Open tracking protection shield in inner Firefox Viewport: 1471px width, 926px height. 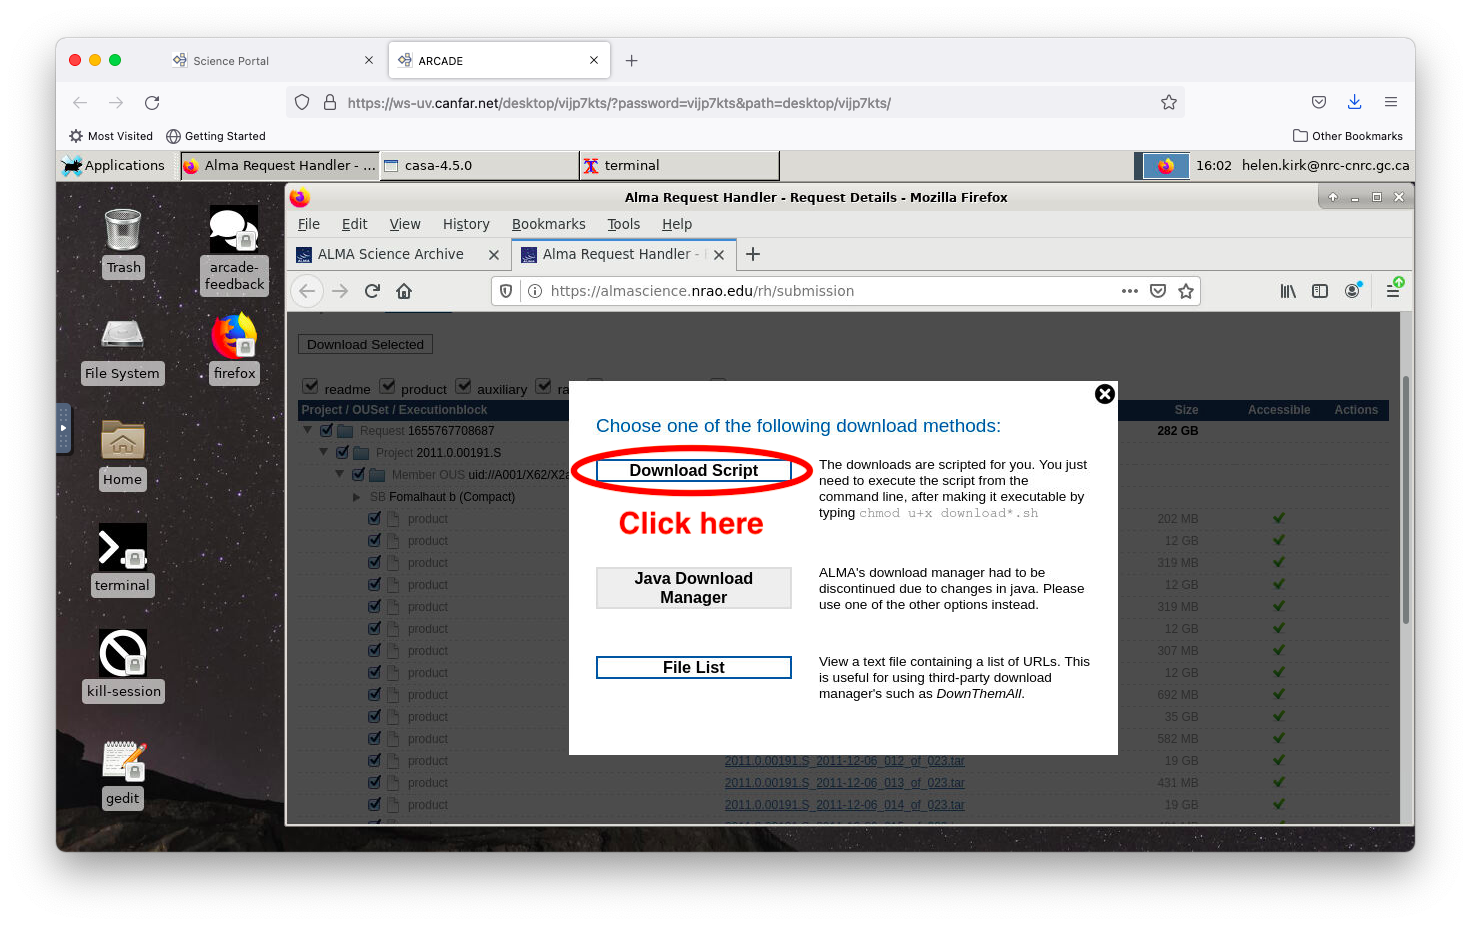(506, 291)
